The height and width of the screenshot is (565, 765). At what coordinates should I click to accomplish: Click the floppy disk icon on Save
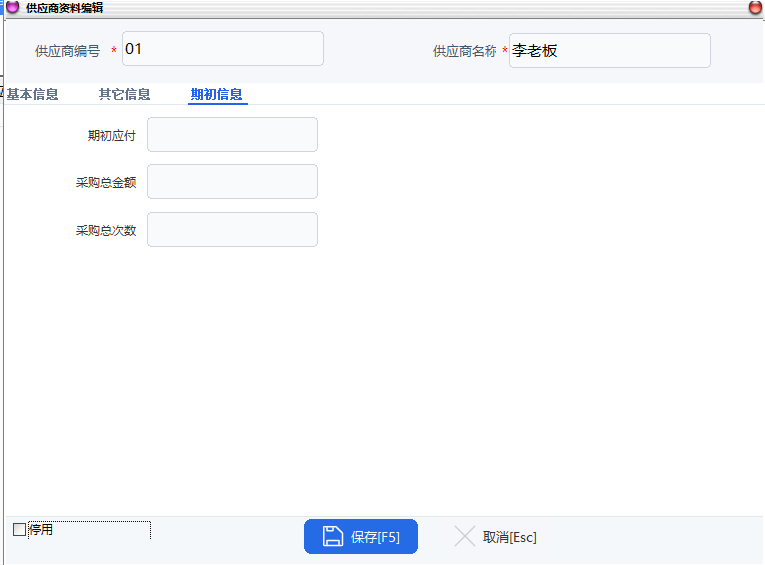coord(333,537)
